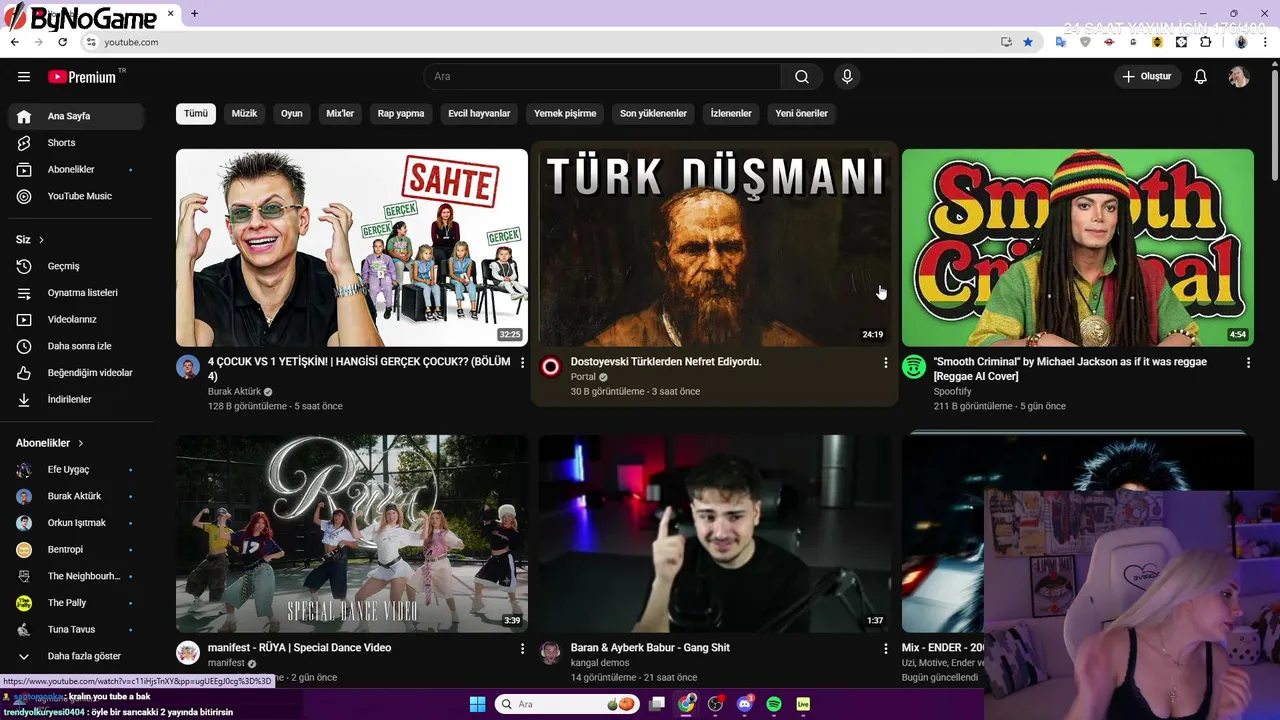Viewport: 1280px width, 720px height.
Task: Open a new browser tab
Action: [x=194, y=14]
